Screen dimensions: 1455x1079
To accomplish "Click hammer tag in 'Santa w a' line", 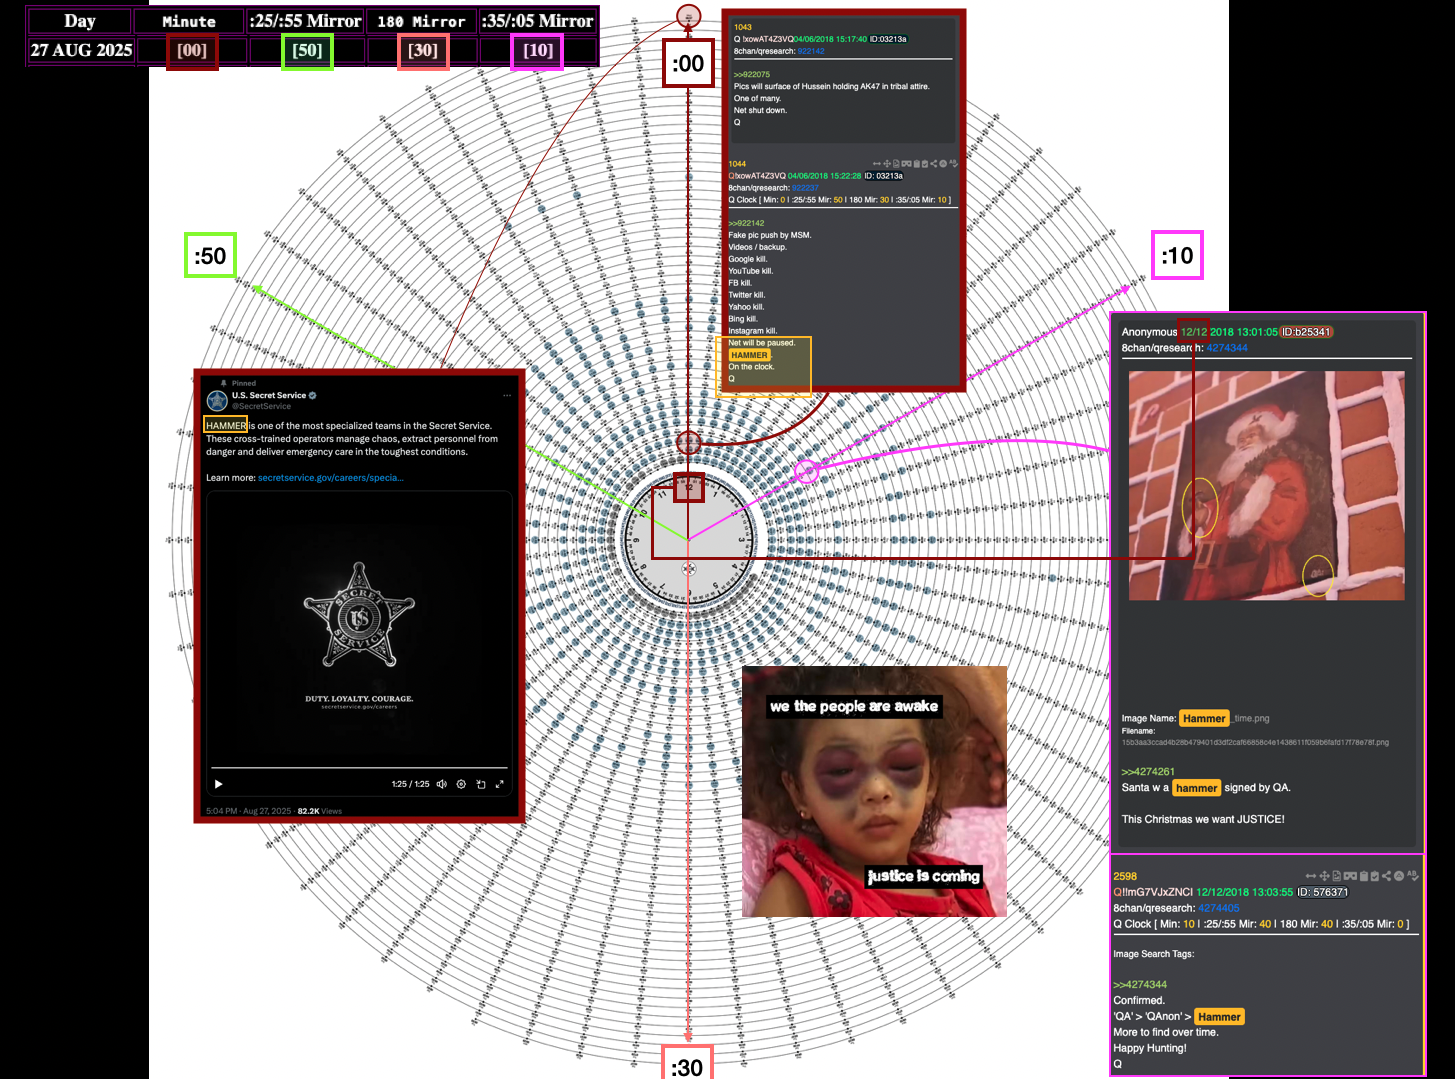I will point(1197,788).
